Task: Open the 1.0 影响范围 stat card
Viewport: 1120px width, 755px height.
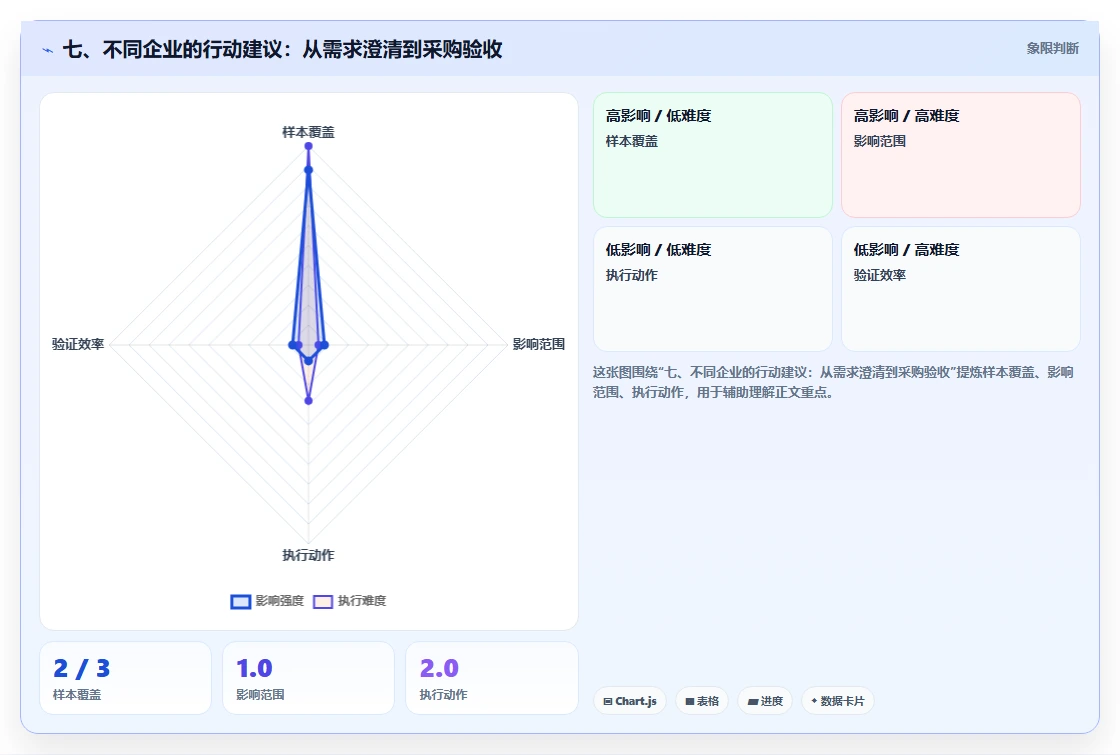Action: tap(309, 678)
